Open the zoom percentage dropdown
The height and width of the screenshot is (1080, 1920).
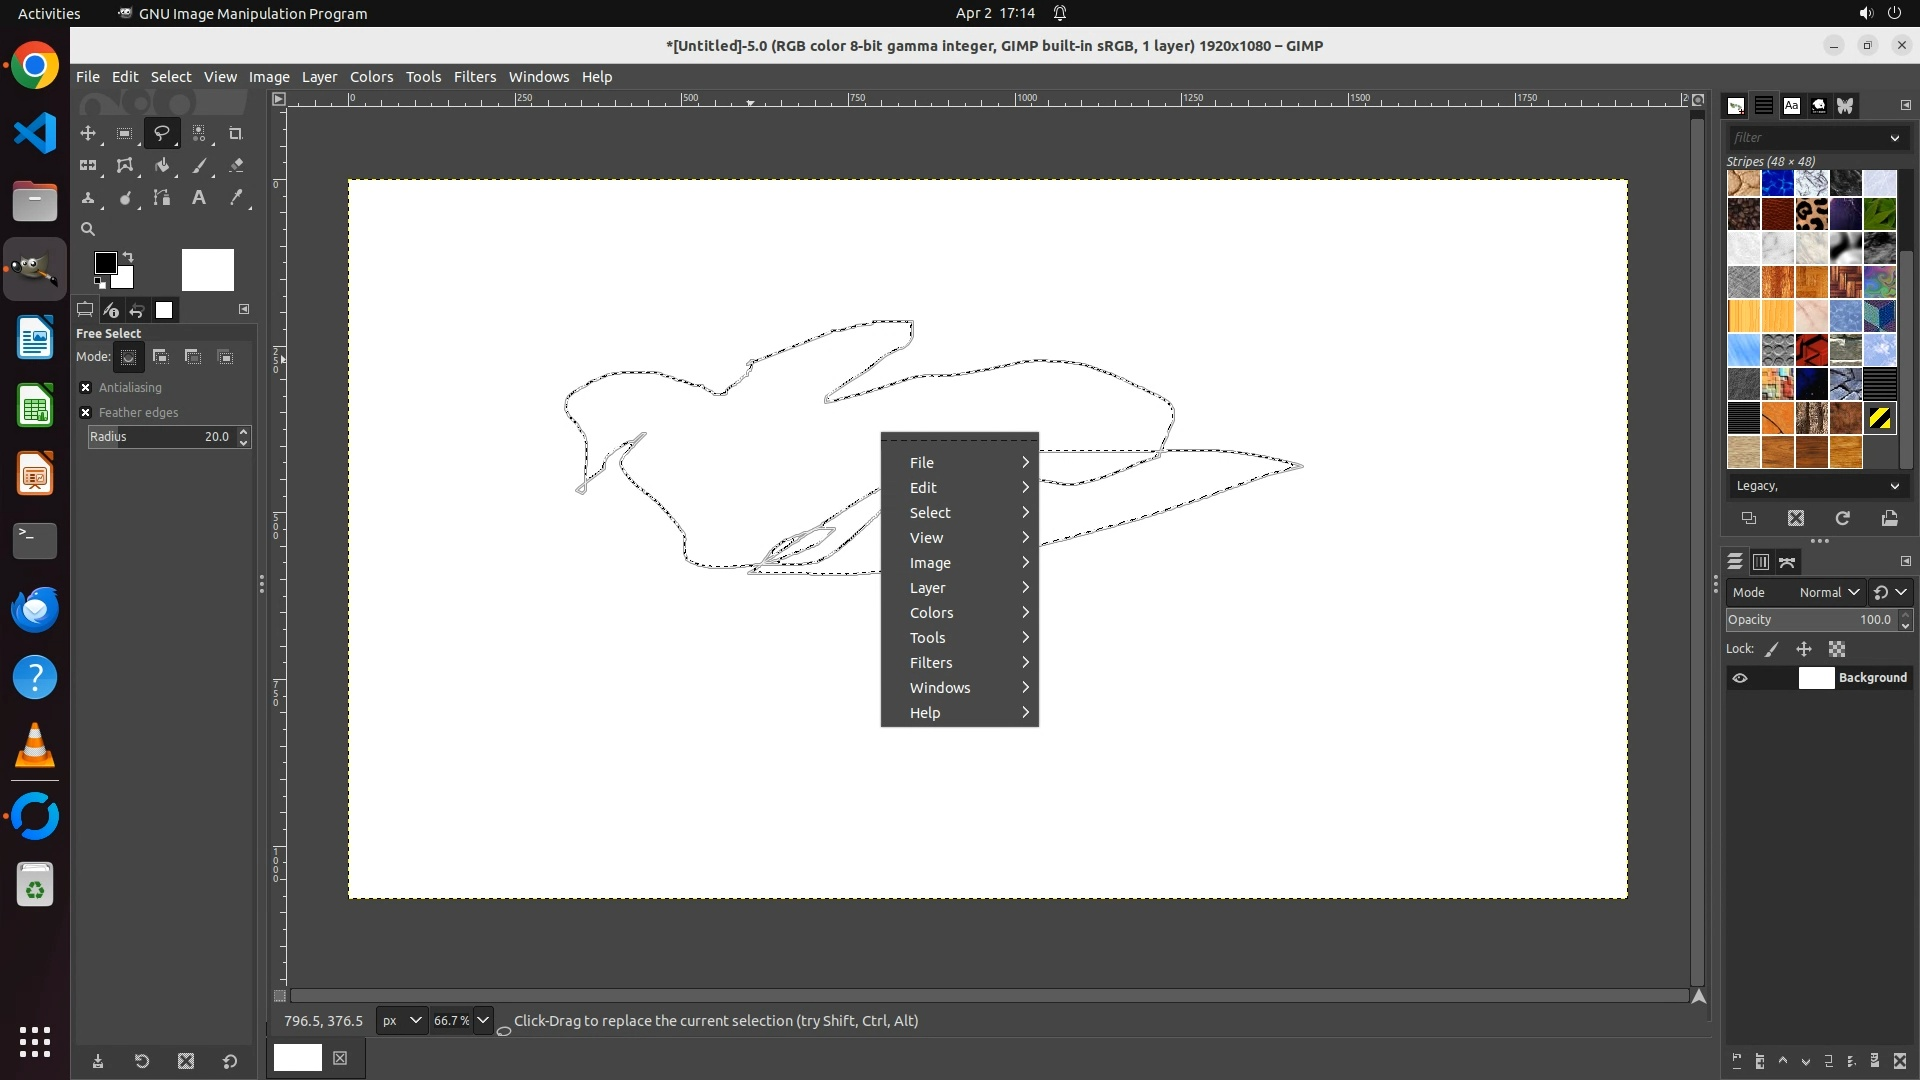483,1021
